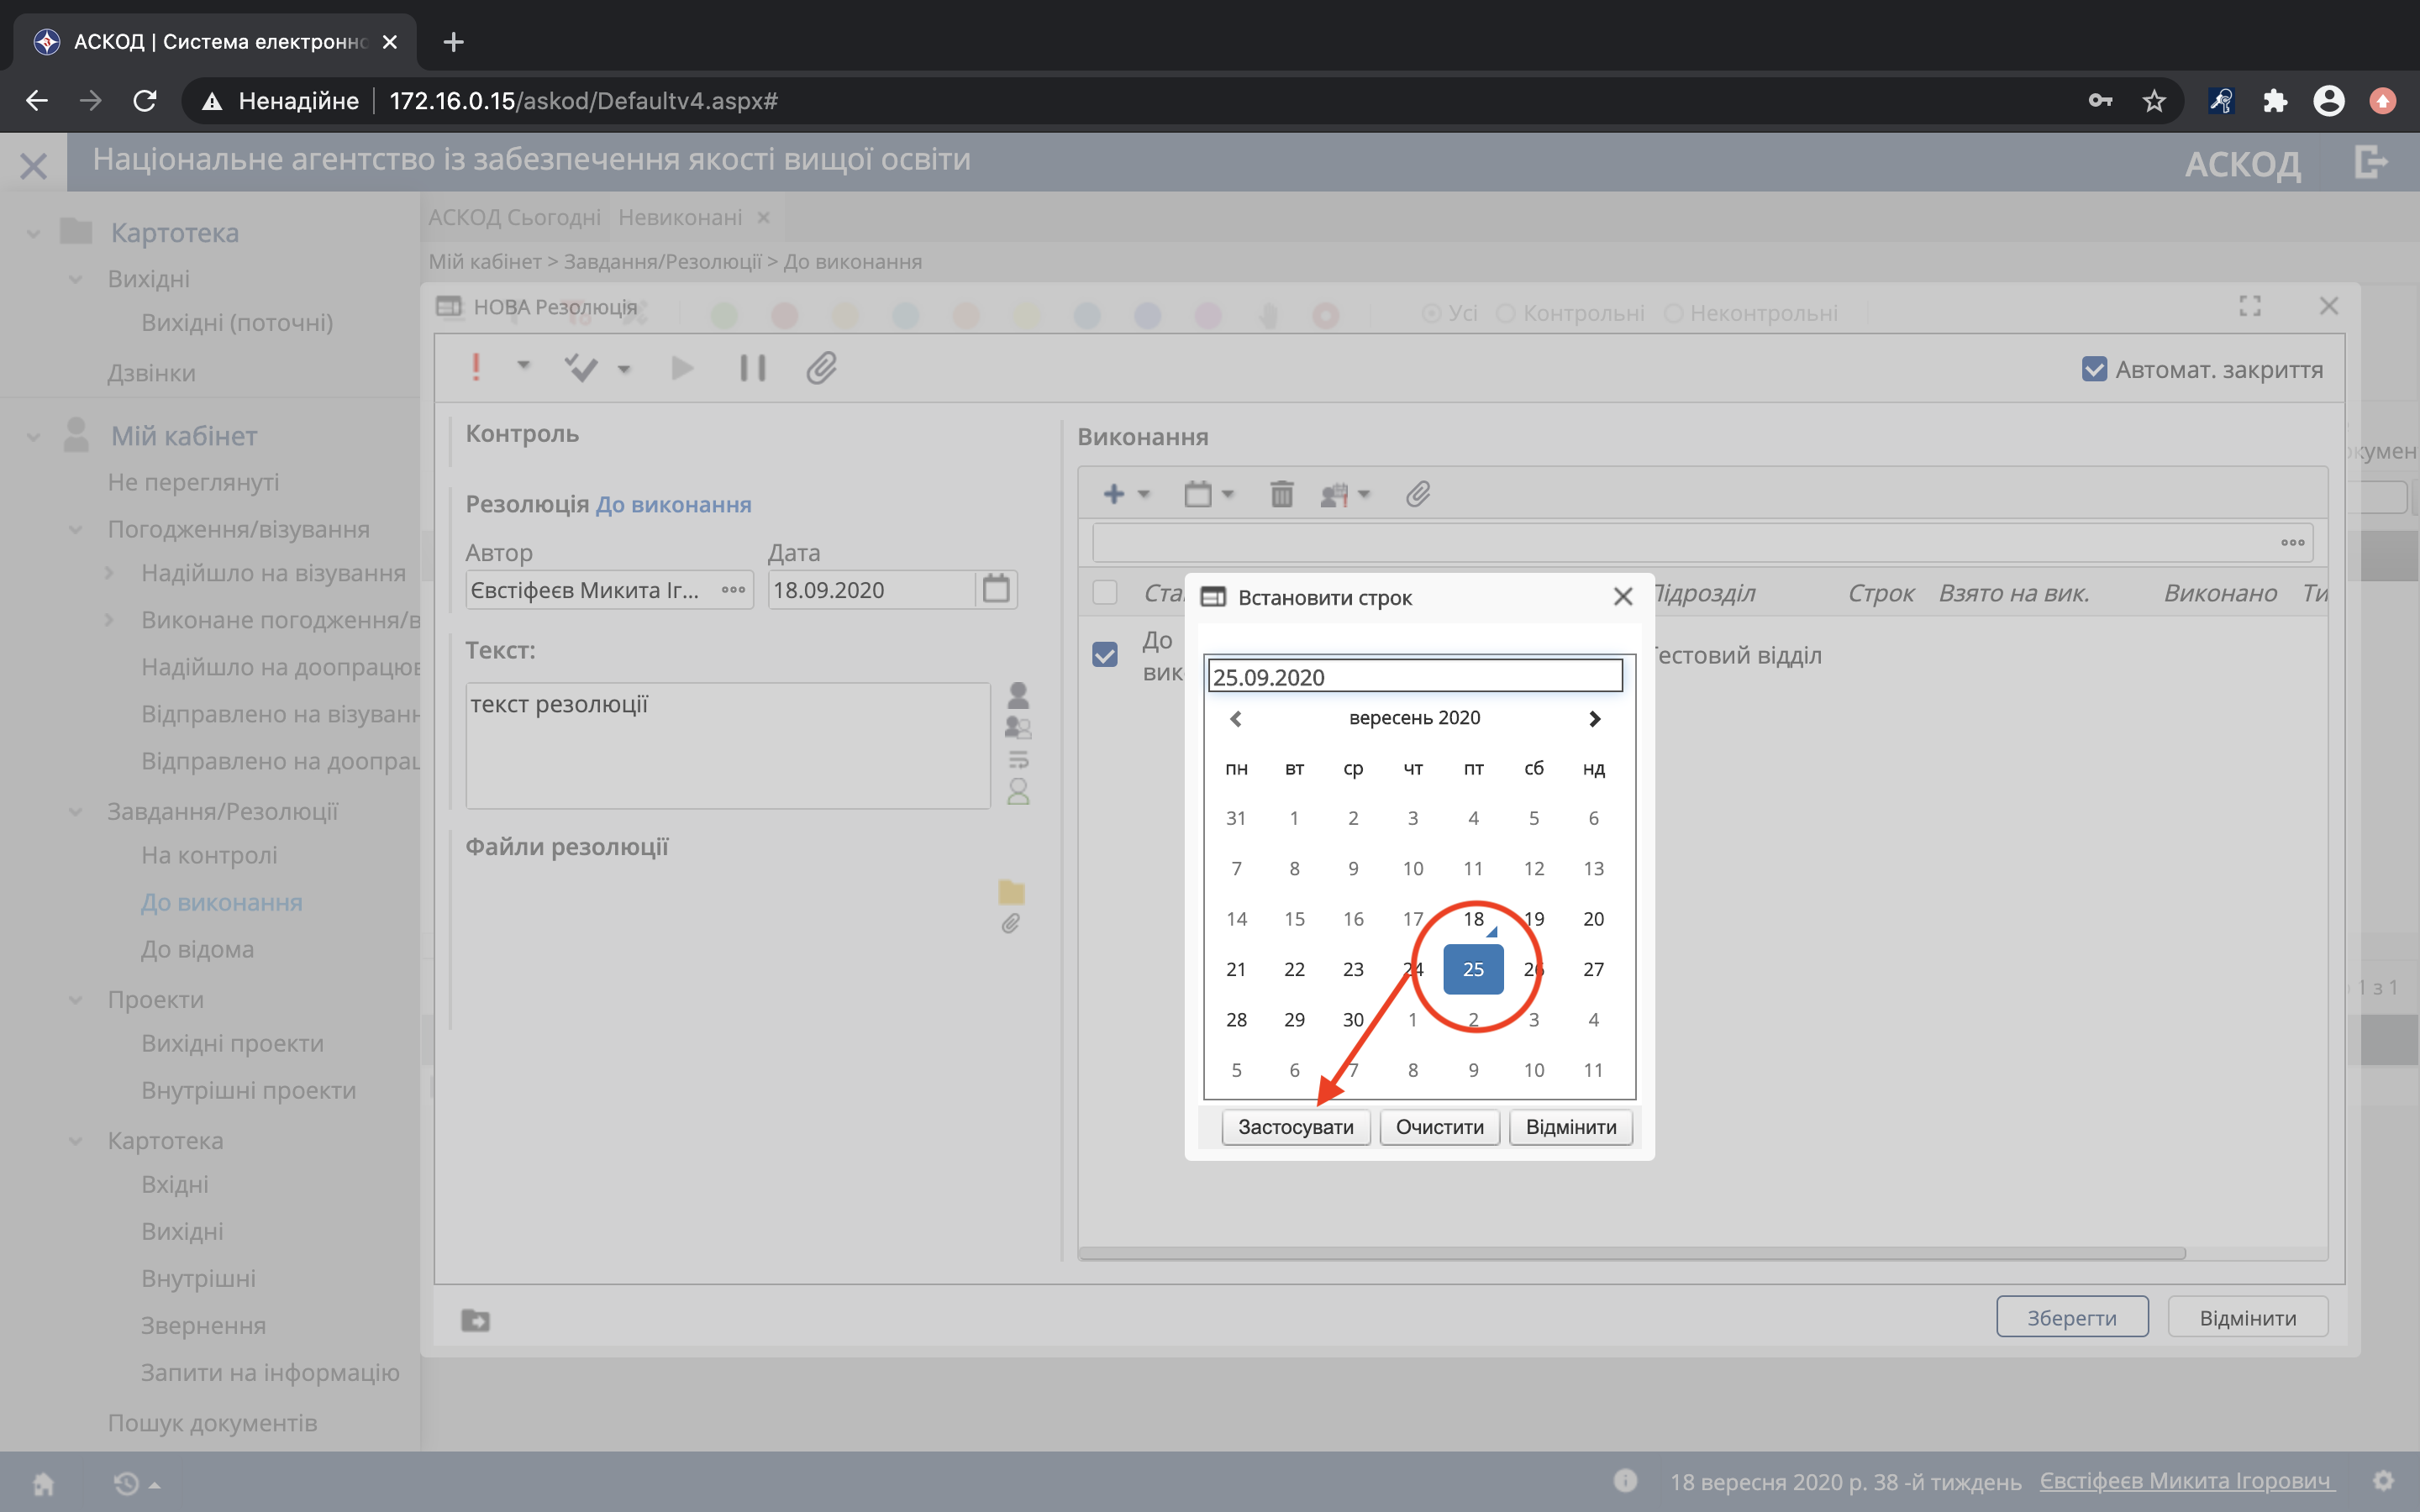
Task: Toggle Автомат. закриття checkbox
Action: 2094,369
